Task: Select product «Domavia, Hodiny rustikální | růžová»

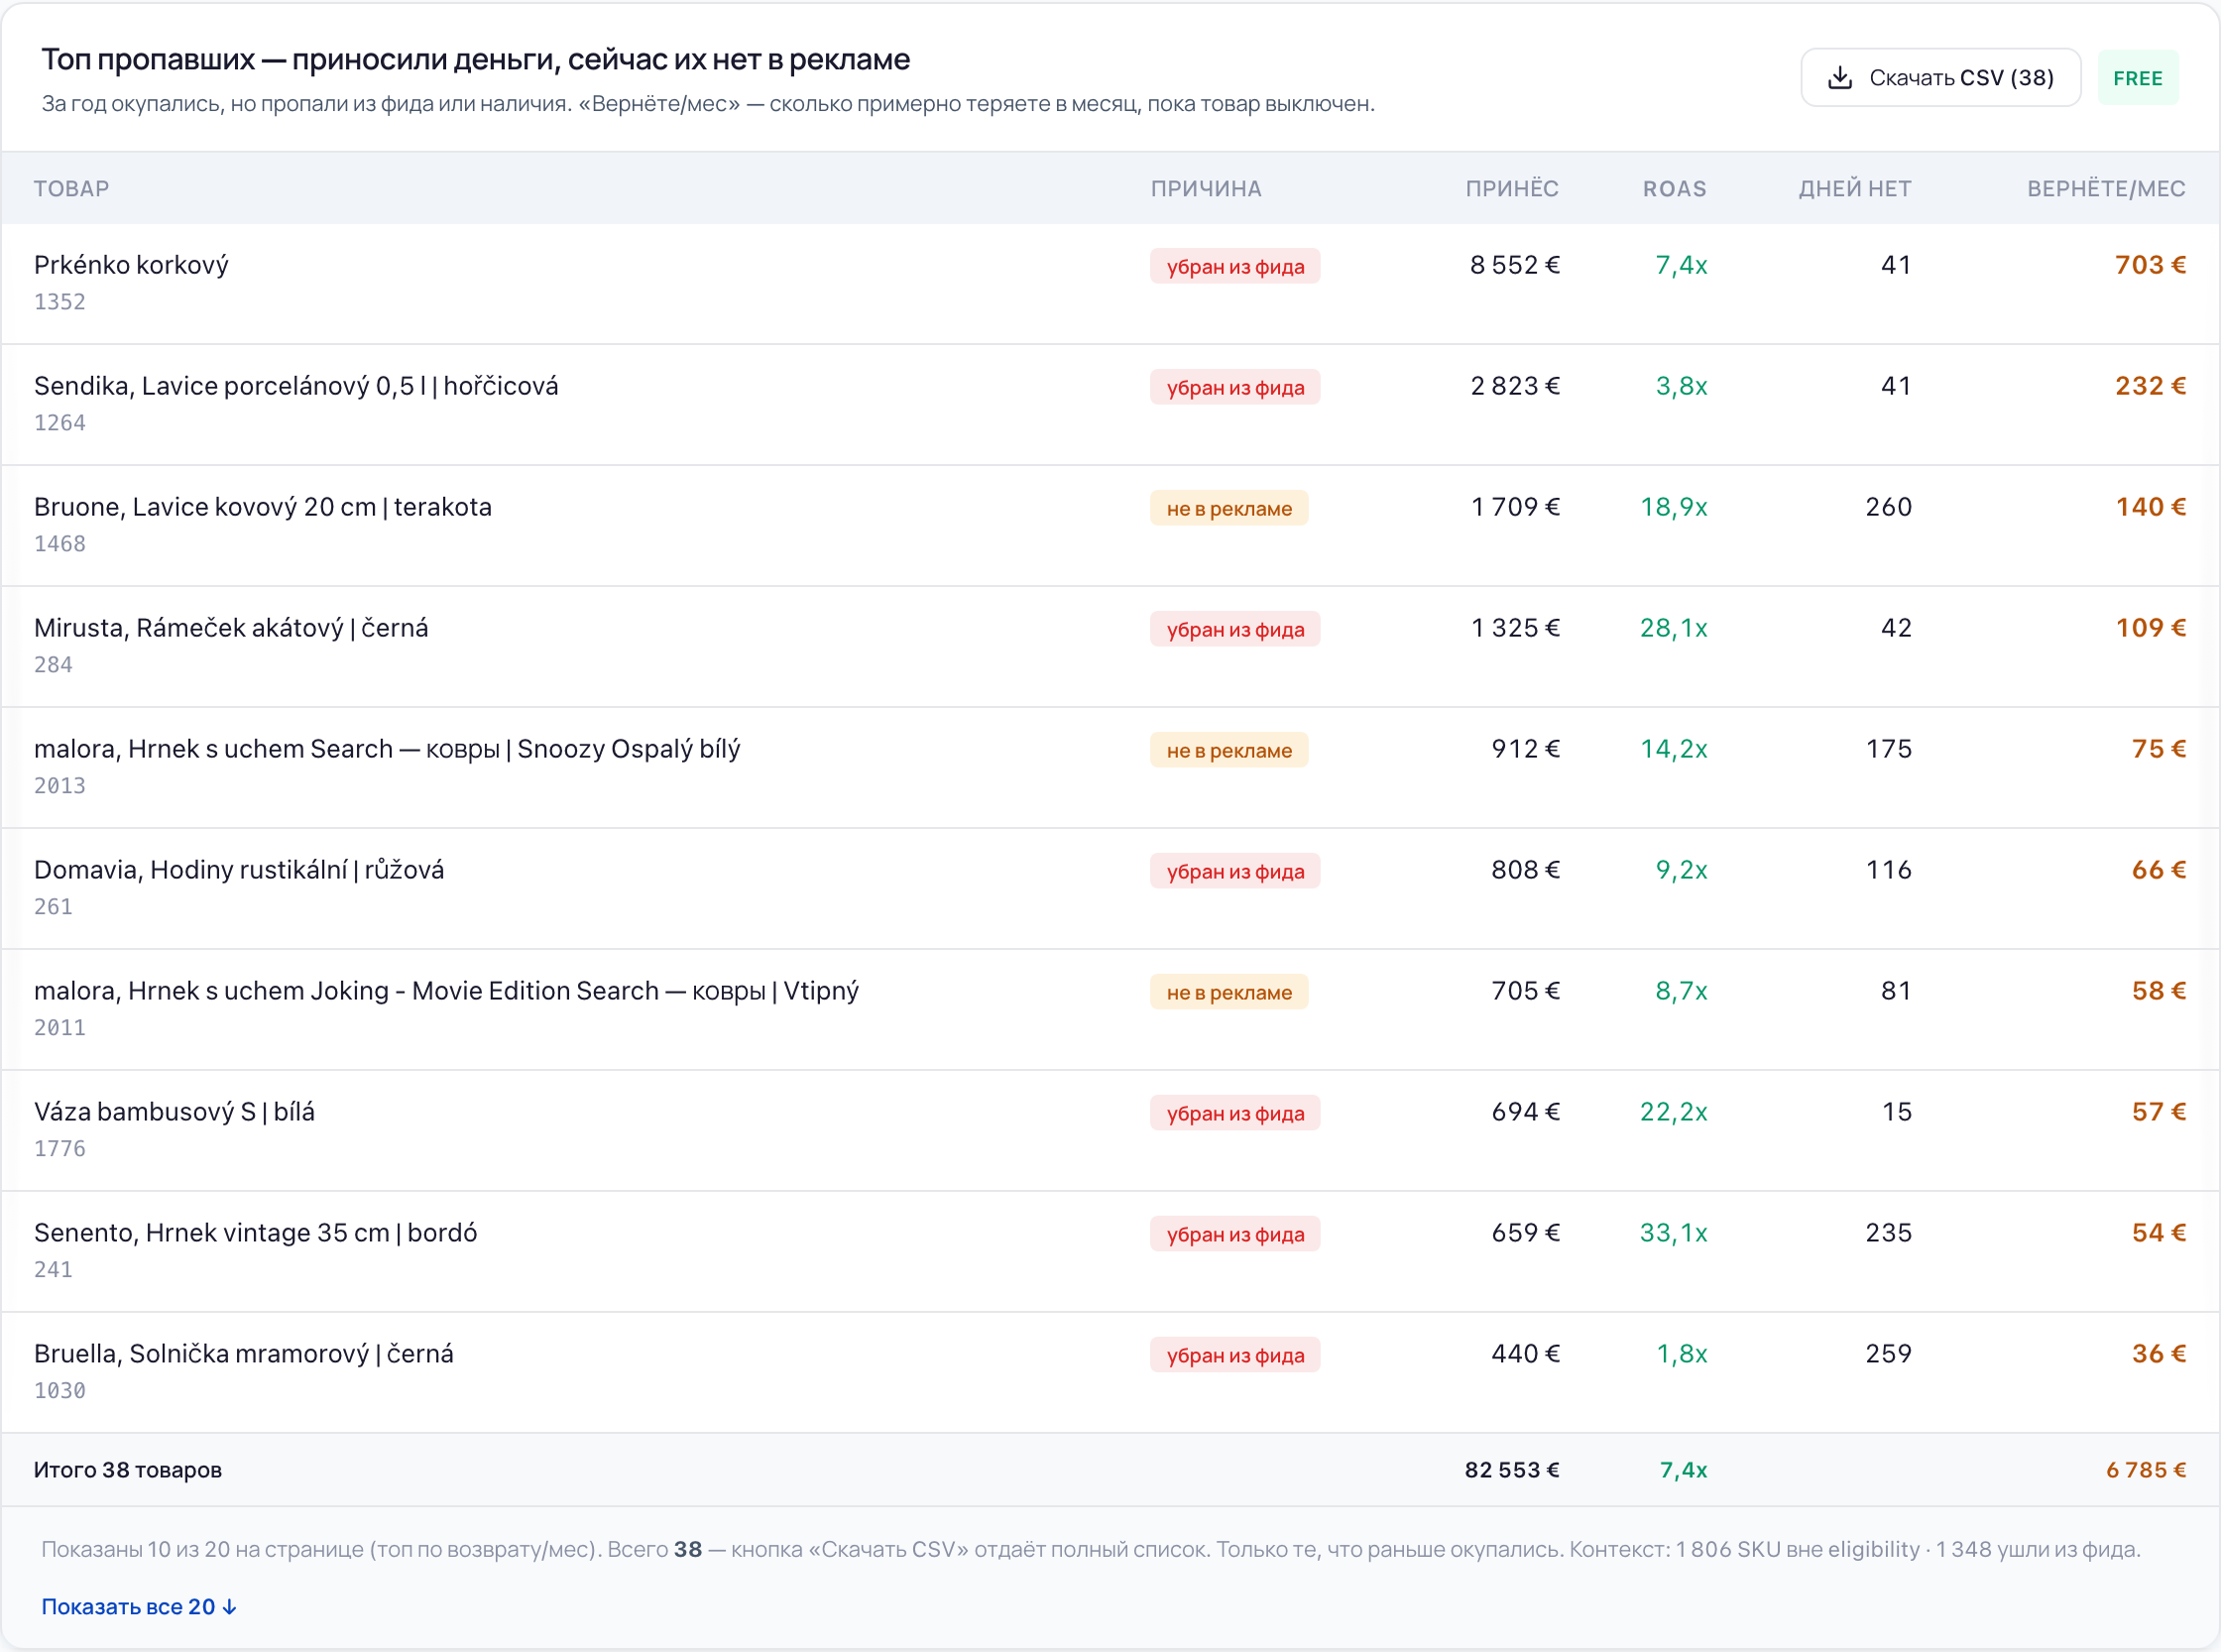Action: 239,870
